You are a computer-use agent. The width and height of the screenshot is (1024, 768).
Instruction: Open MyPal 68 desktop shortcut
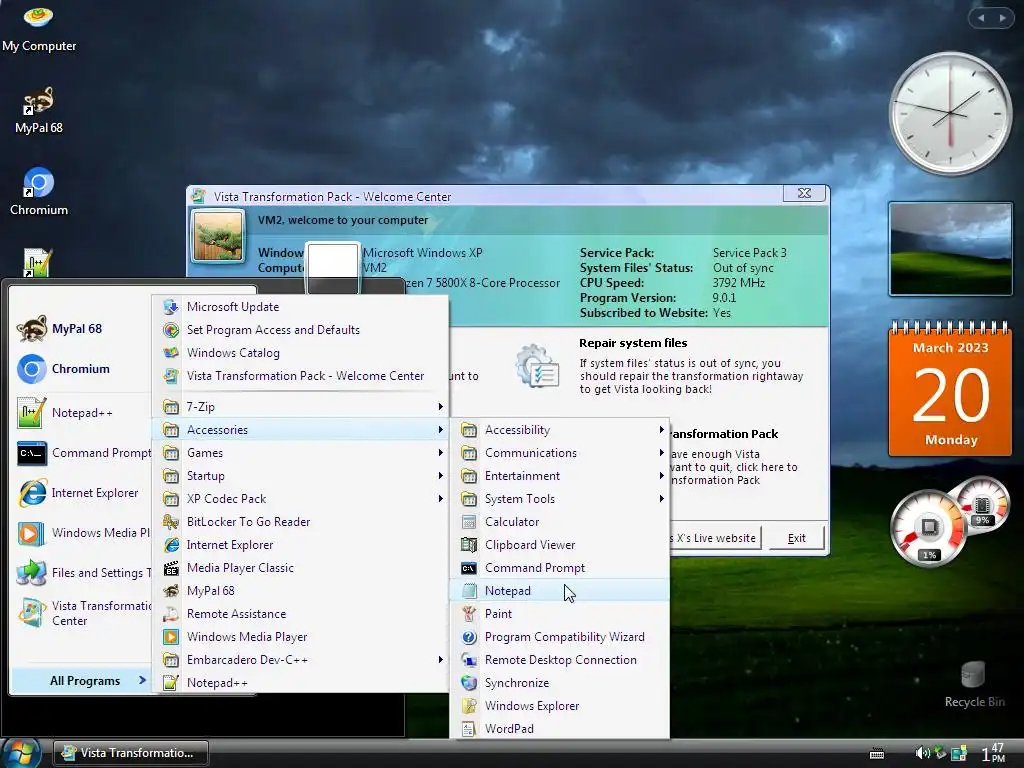coord(39,111)
